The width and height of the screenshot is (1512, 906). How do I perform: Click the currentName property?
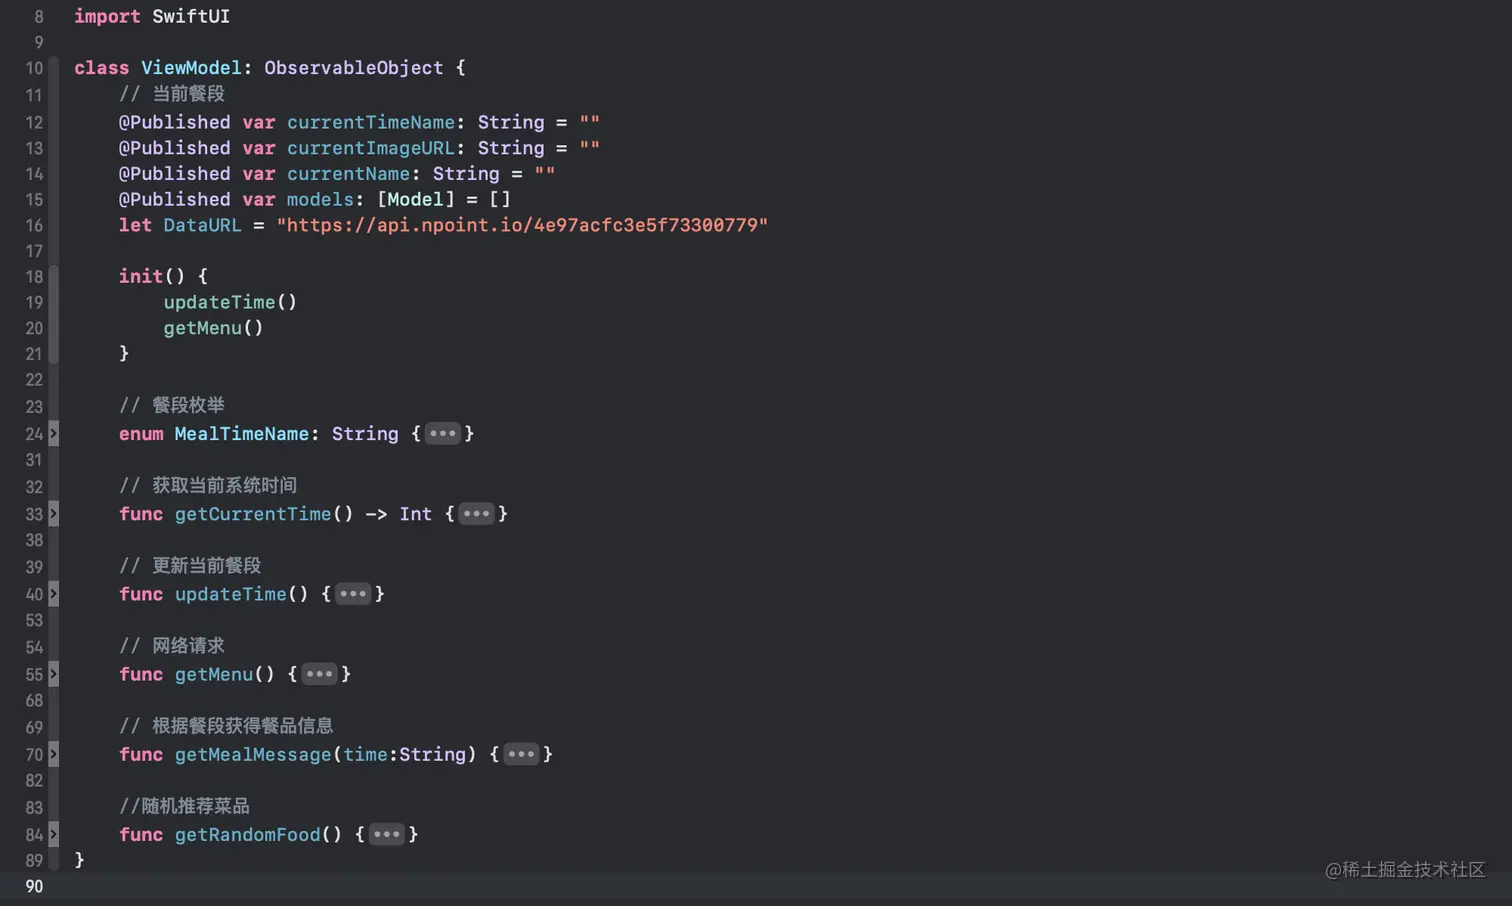coord(348,174)
